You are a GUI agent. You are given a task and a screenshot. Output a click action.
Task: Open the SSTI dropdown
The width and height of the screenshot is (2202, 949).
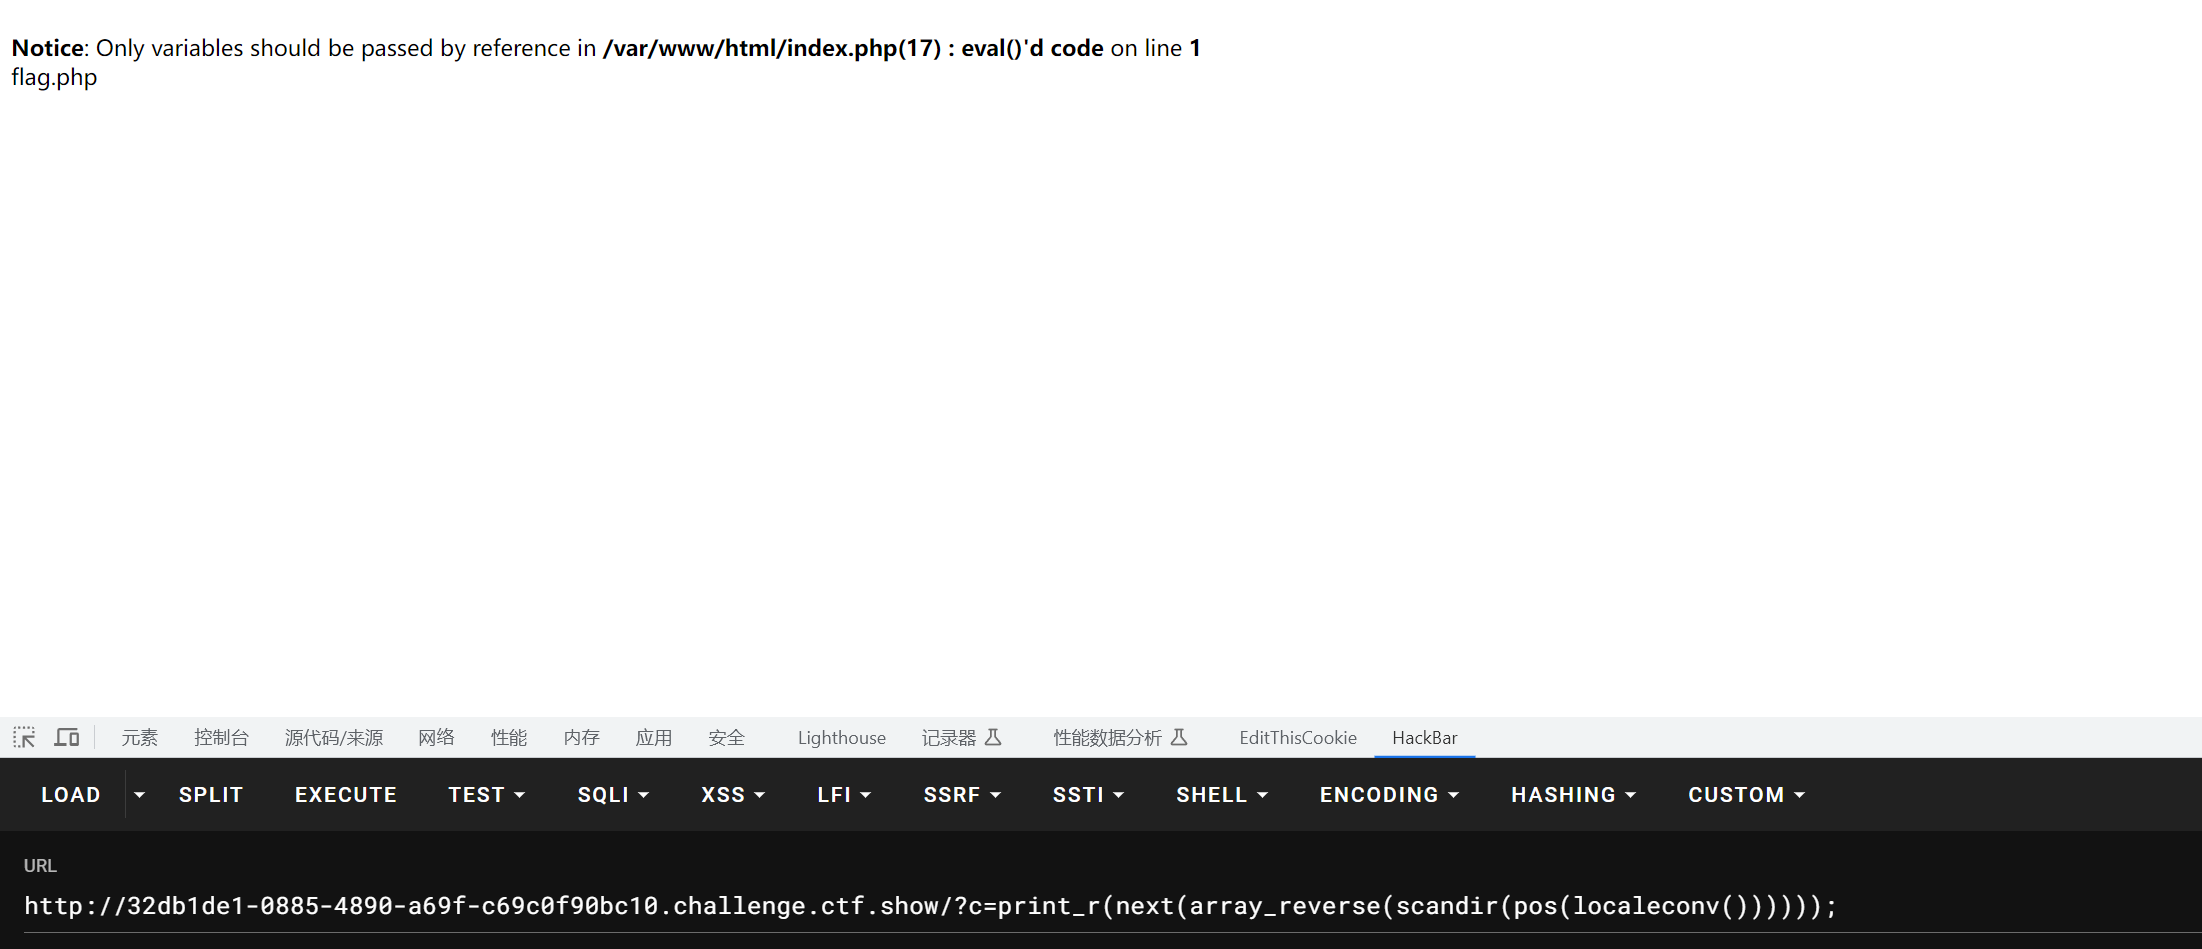coord(1088,795)
